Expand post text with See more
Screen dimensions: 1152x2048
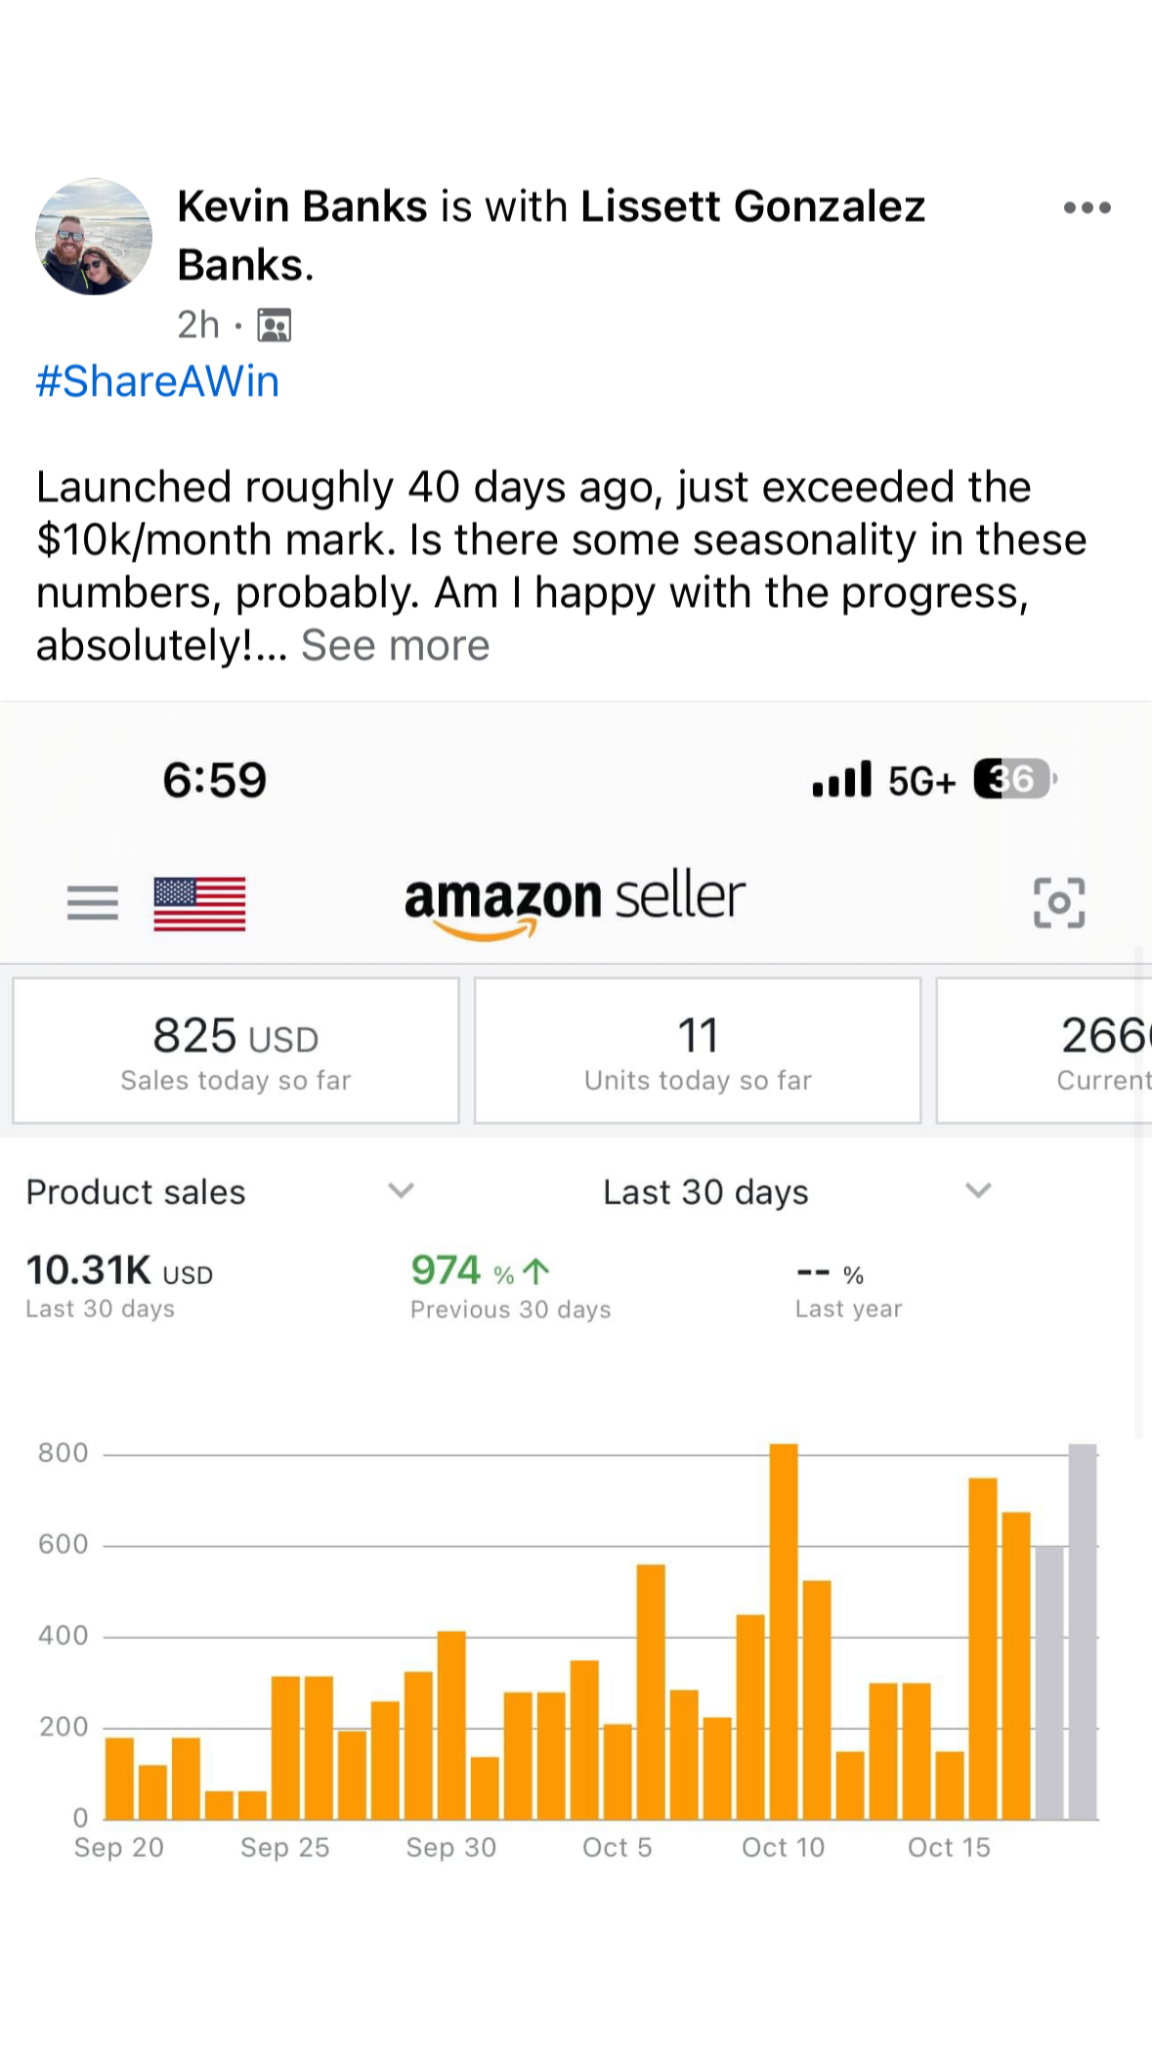(395, 646)
